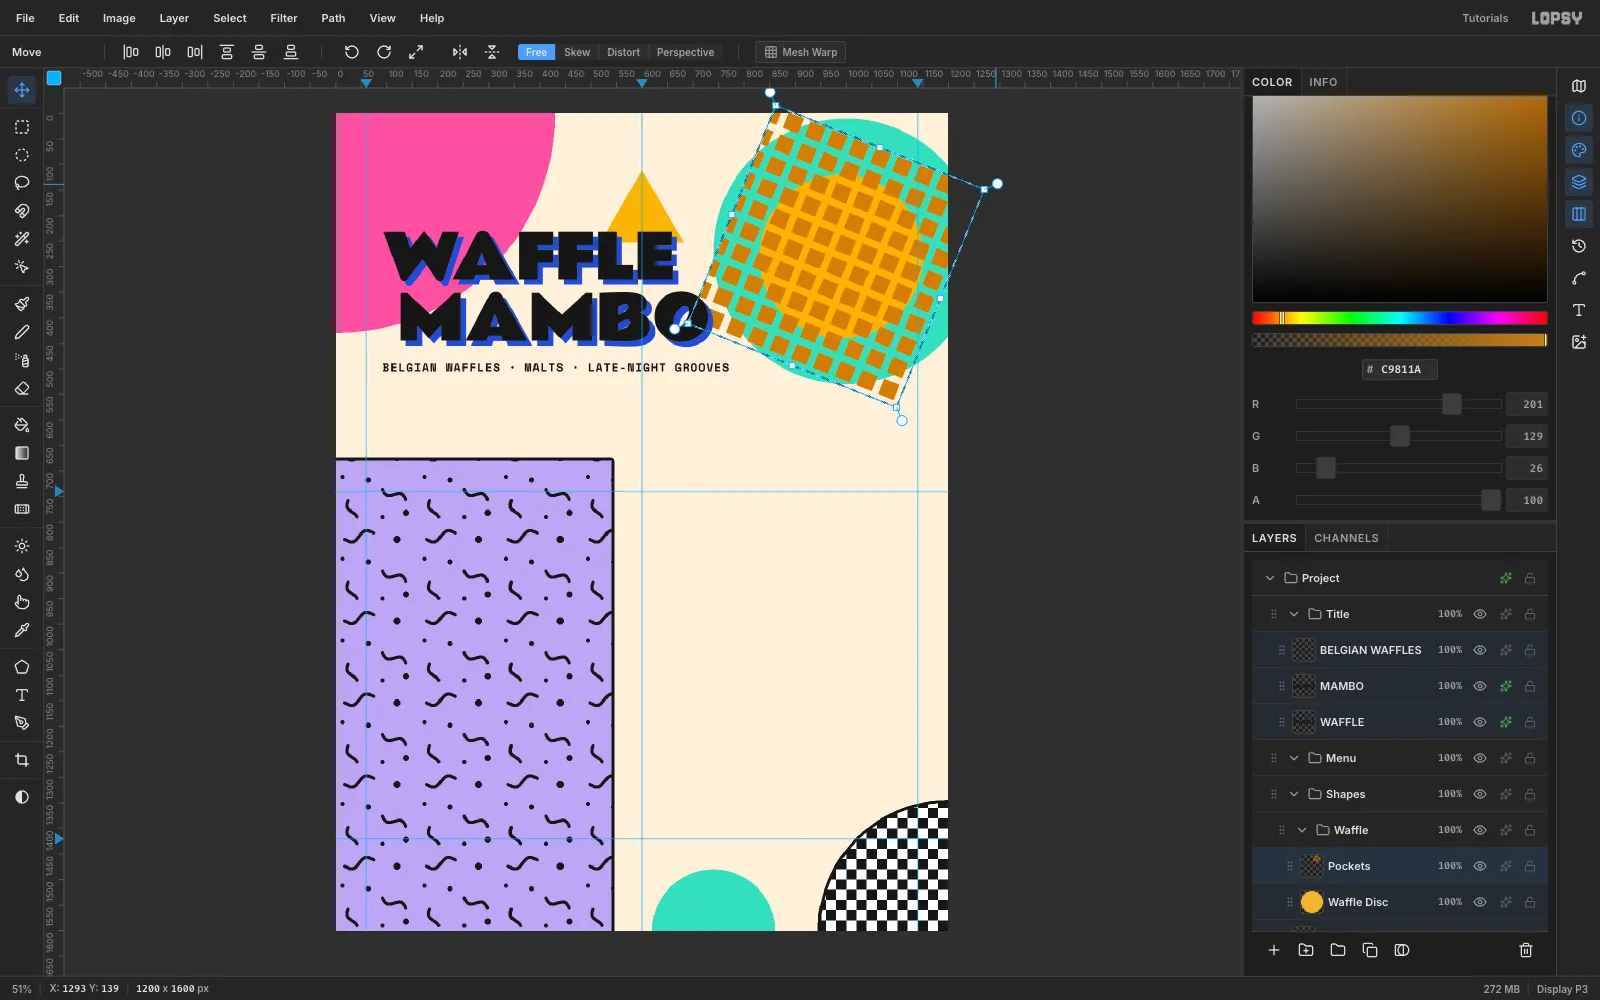Viewport: 1600px width, 1000px height.
Task: Select the Gradient tool
Action: (x=22, y=453)
